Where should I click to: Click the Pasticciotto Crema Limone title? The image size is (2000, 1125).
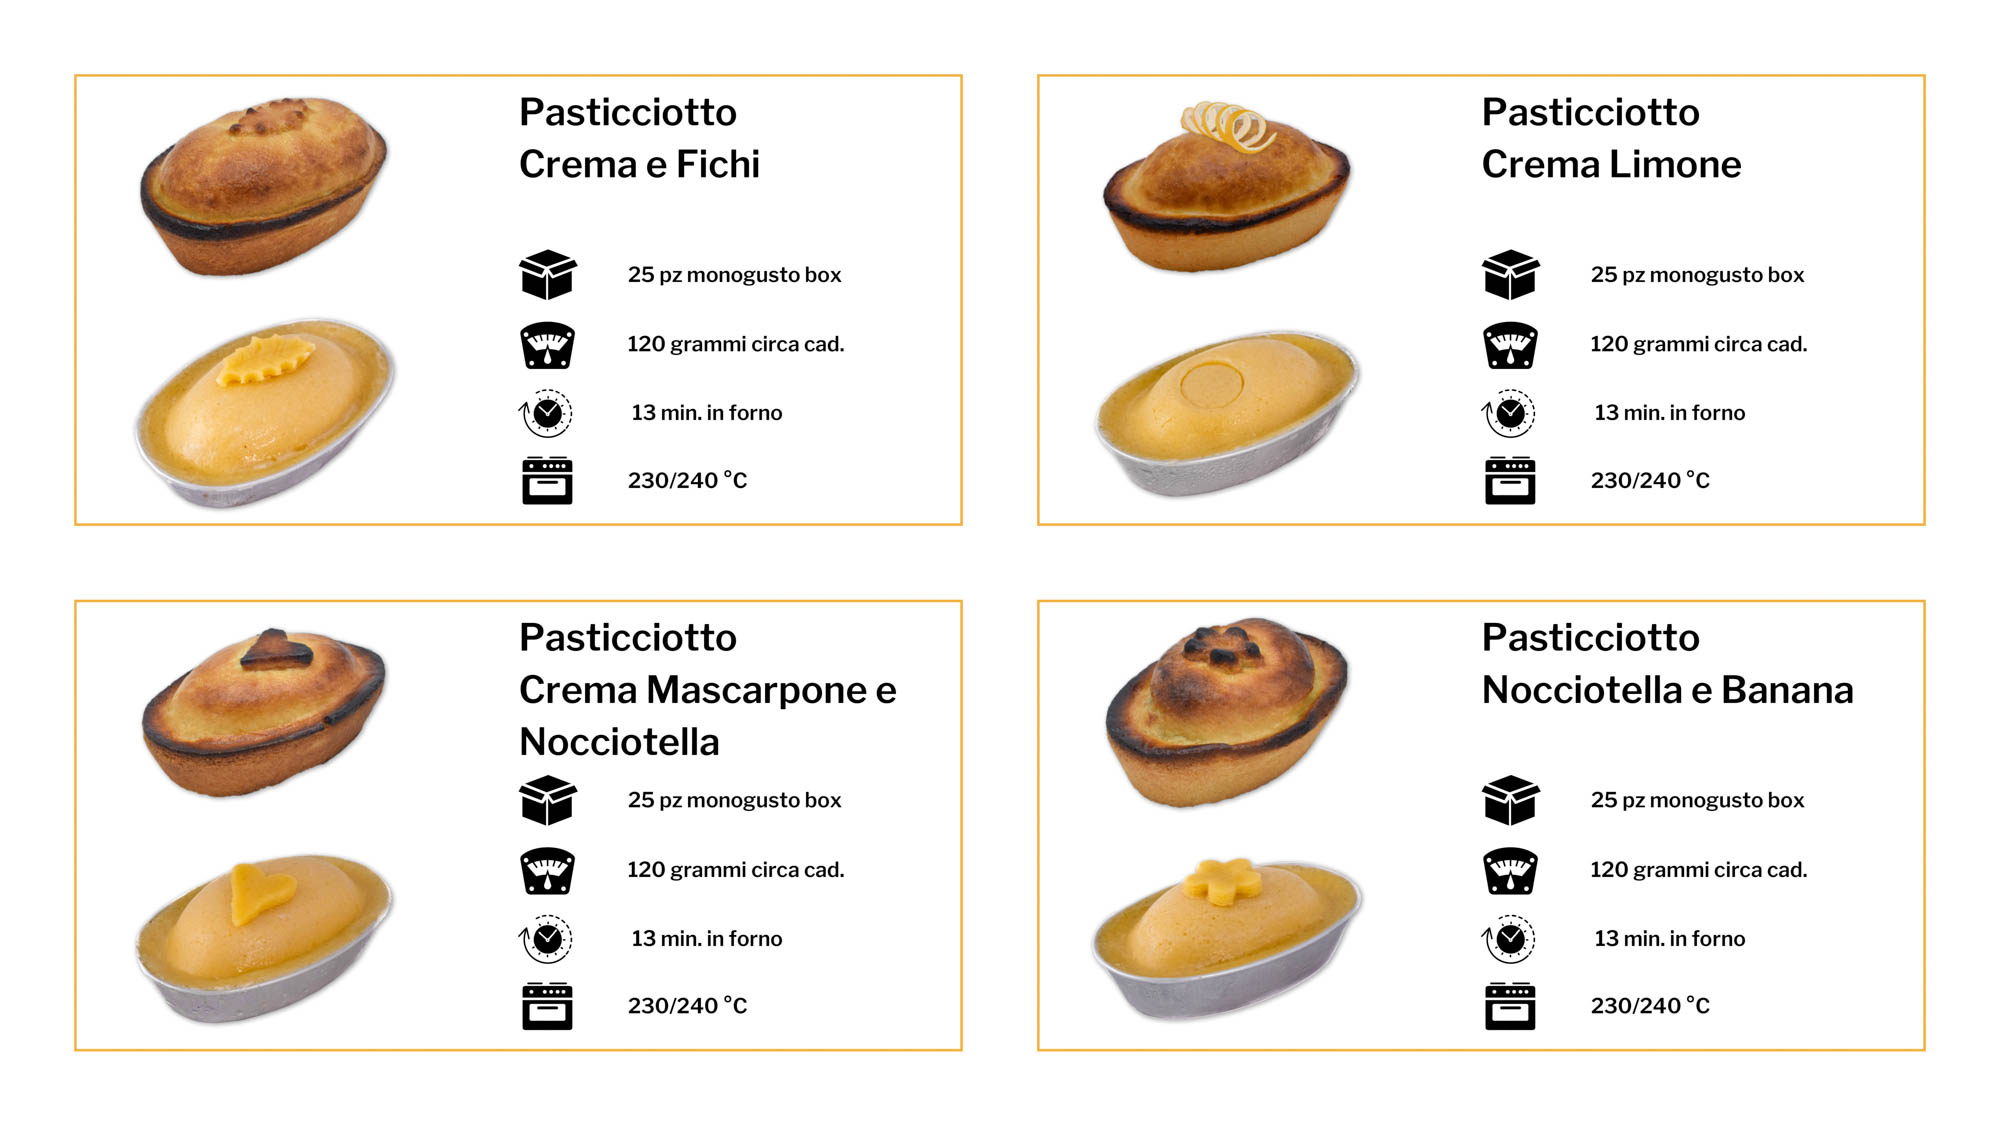[x=1610, y=138]
